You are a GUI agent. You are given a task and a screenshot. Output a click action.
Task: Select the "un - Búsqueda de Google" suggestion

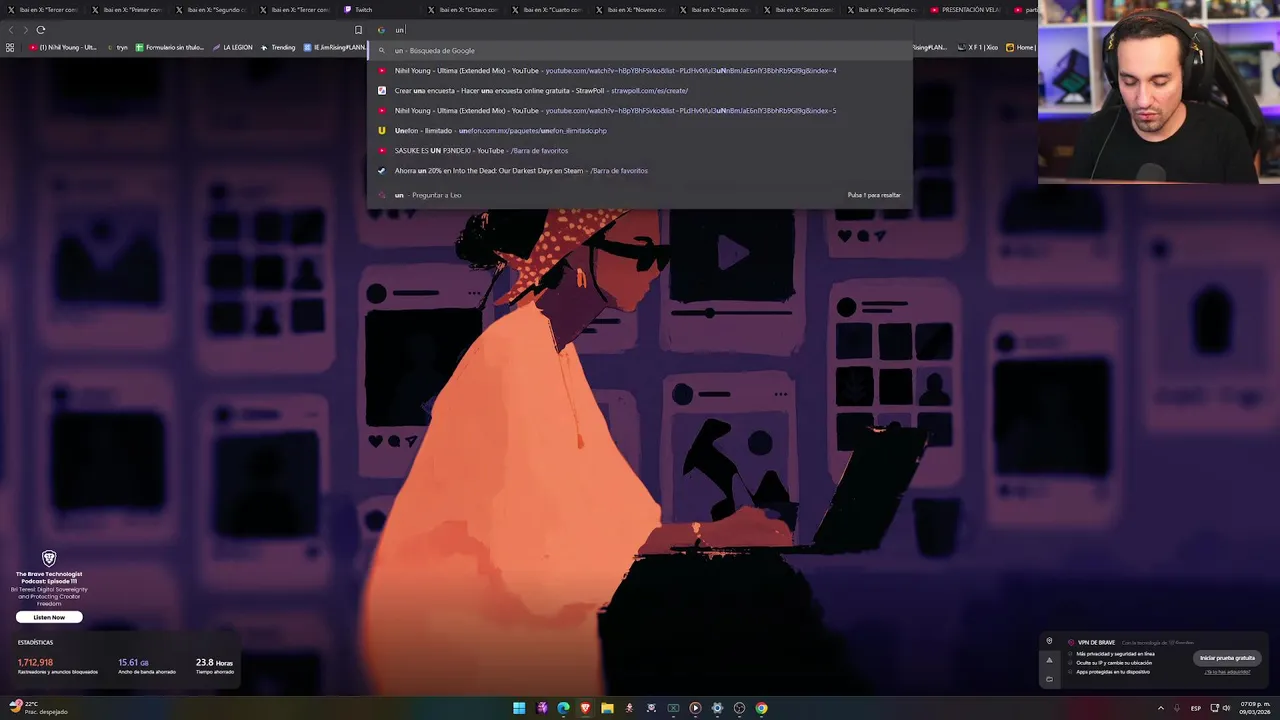(640, 50)
